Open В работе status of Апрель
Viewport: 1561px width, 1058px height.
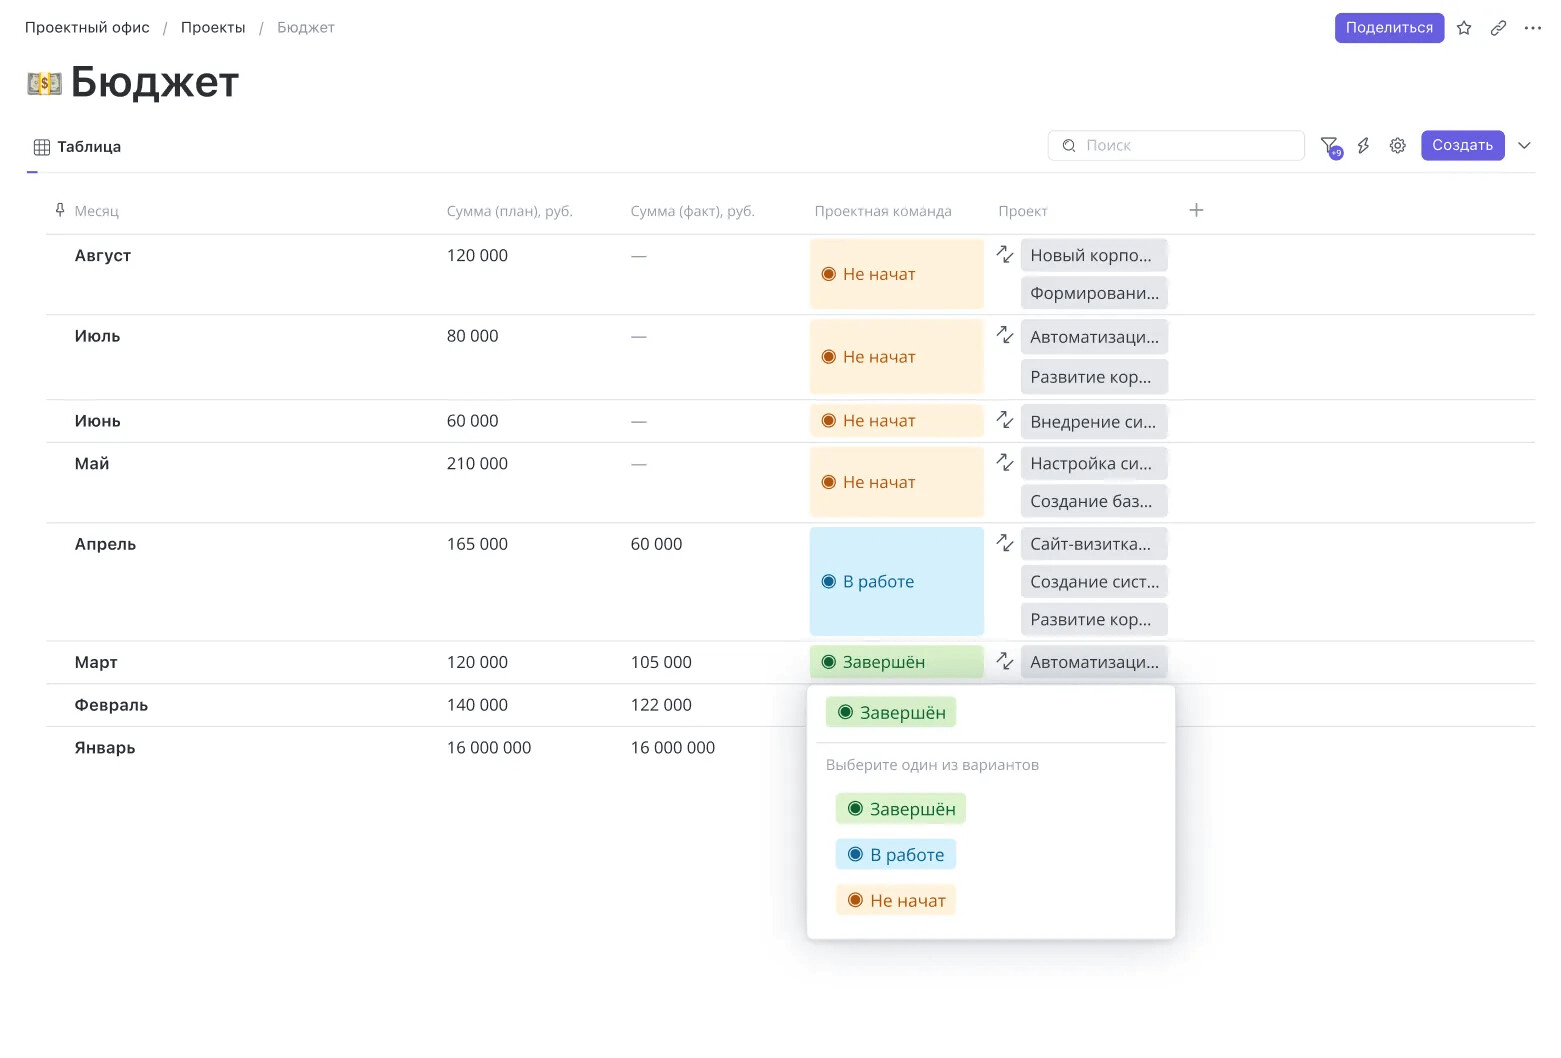point(897,582)
